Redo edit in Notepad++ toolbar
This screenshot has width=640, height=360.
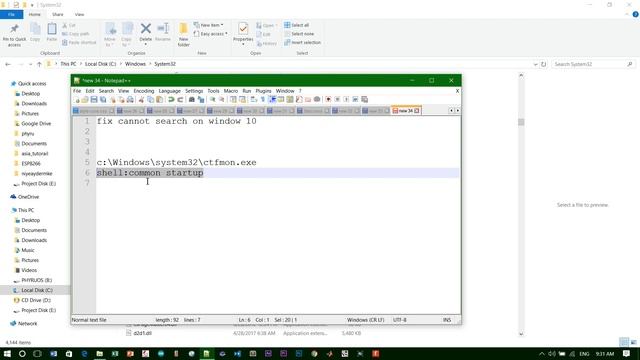click(x=180, y=100)
